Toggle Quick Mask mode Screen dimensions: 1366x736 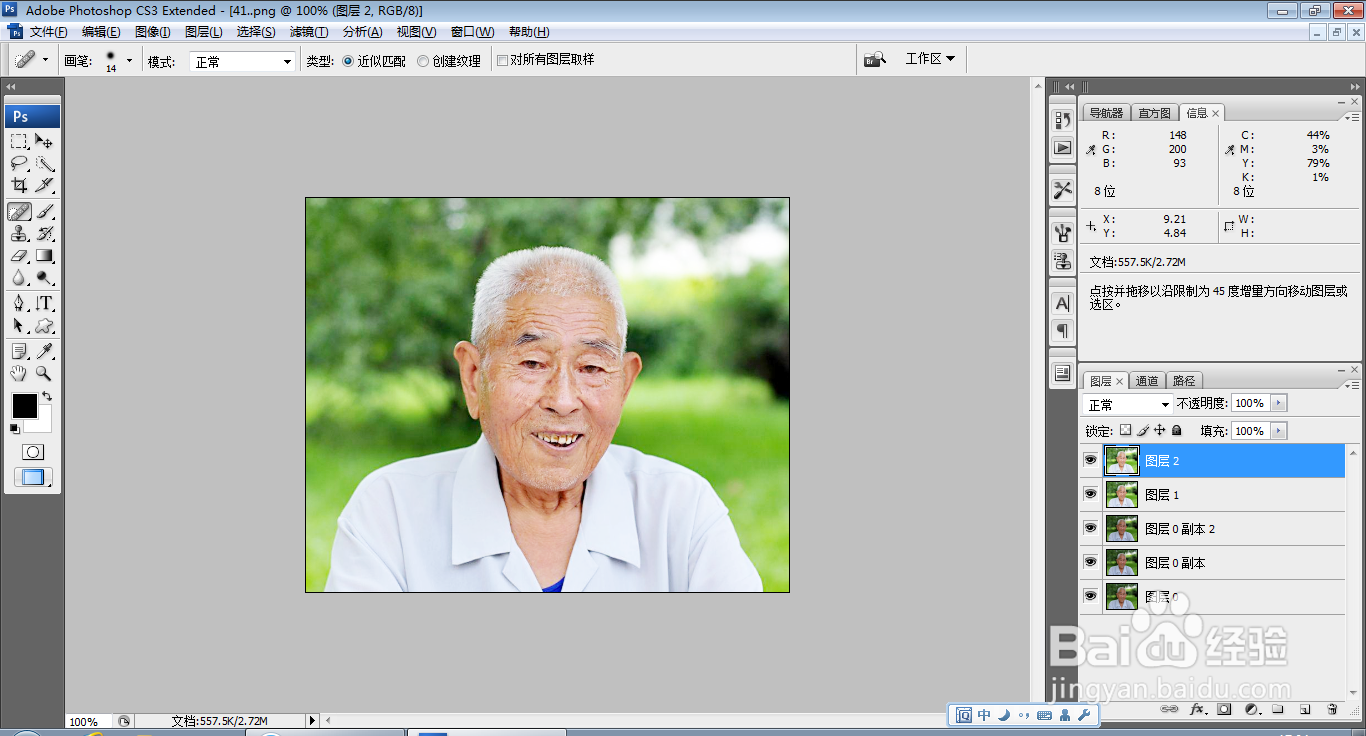coord(33,452)
